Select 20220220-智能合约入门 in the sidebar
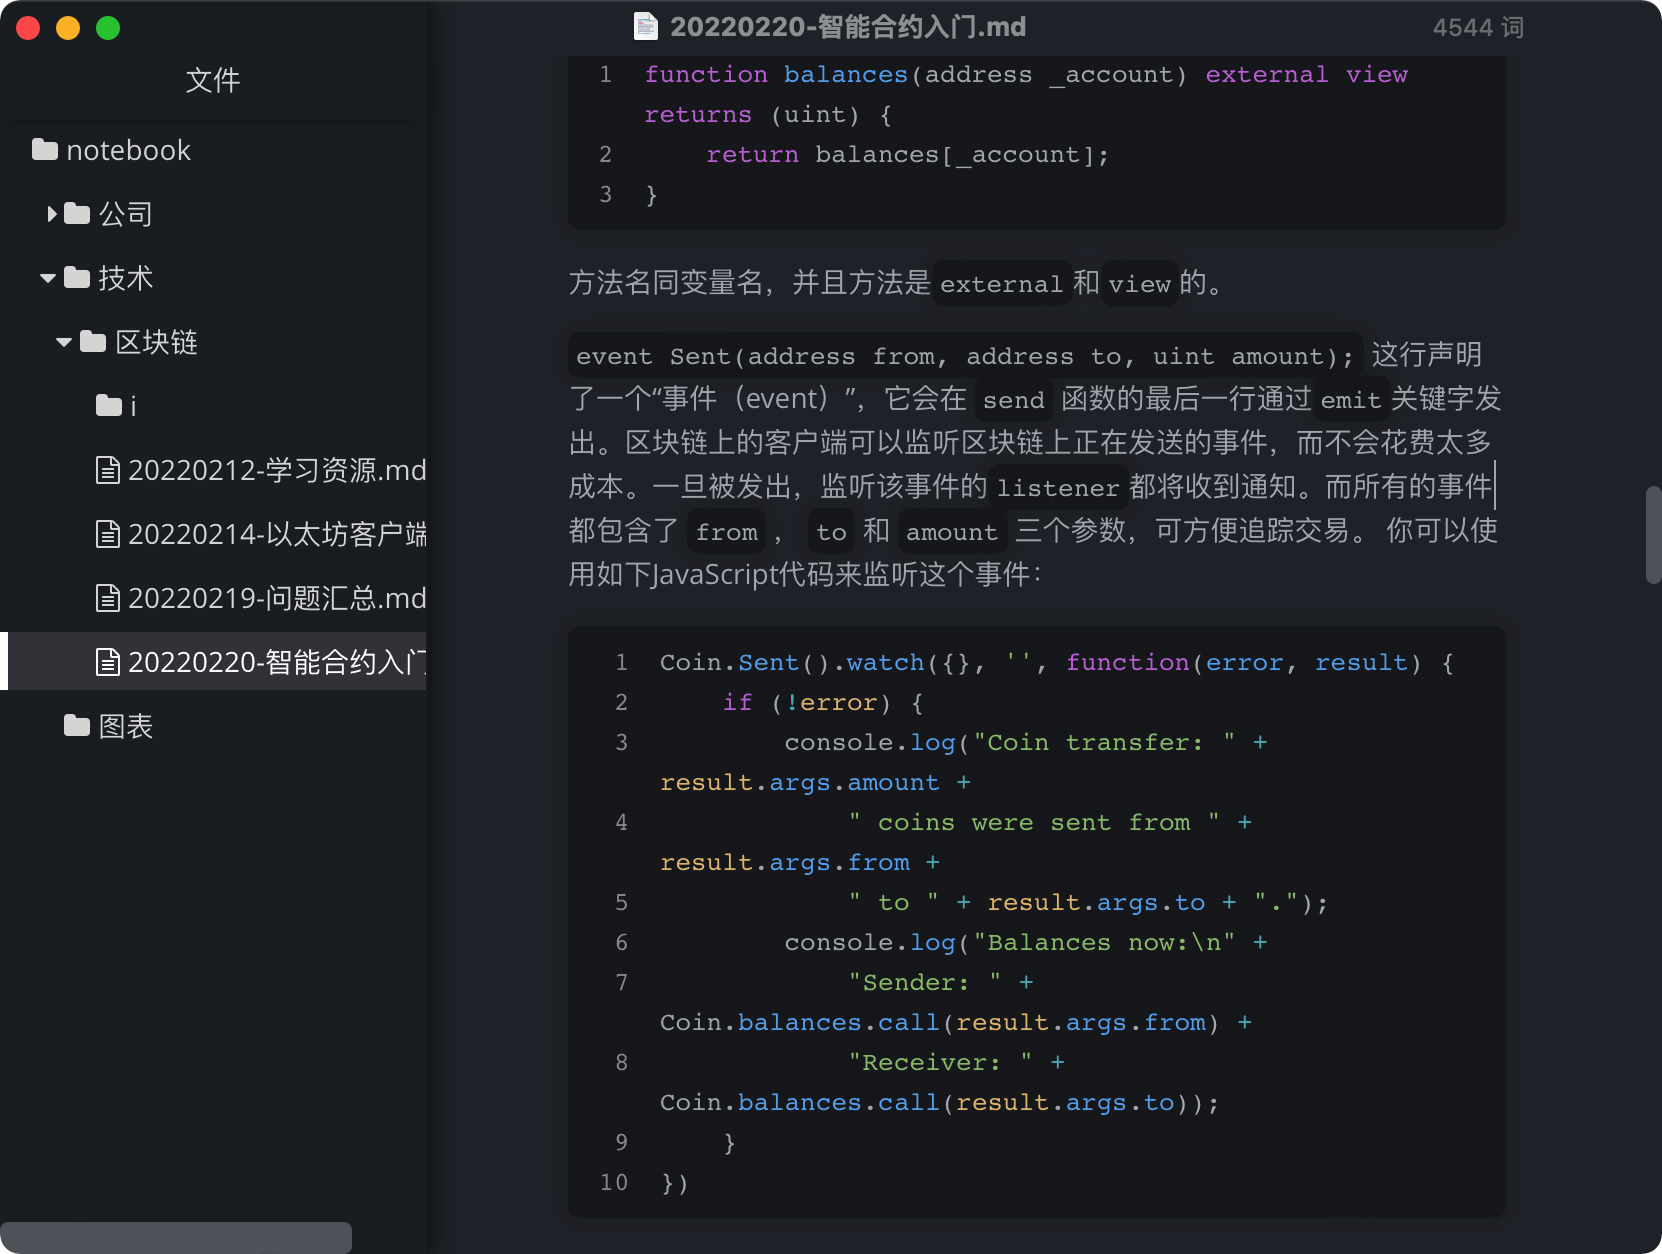This screenshot has height=1254, width=1662. [277, 661]
